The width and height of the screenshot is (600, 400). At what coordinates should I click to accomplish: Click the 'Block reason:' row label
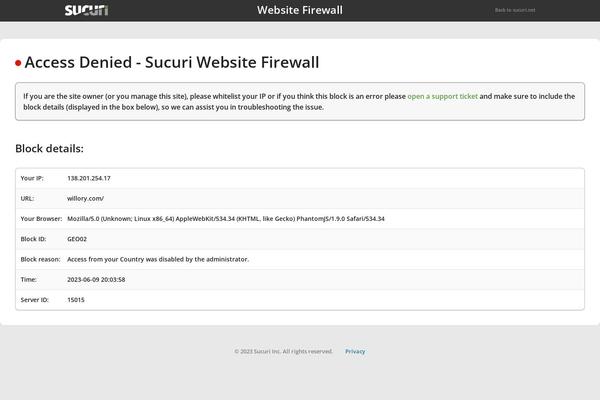point(40,259)
